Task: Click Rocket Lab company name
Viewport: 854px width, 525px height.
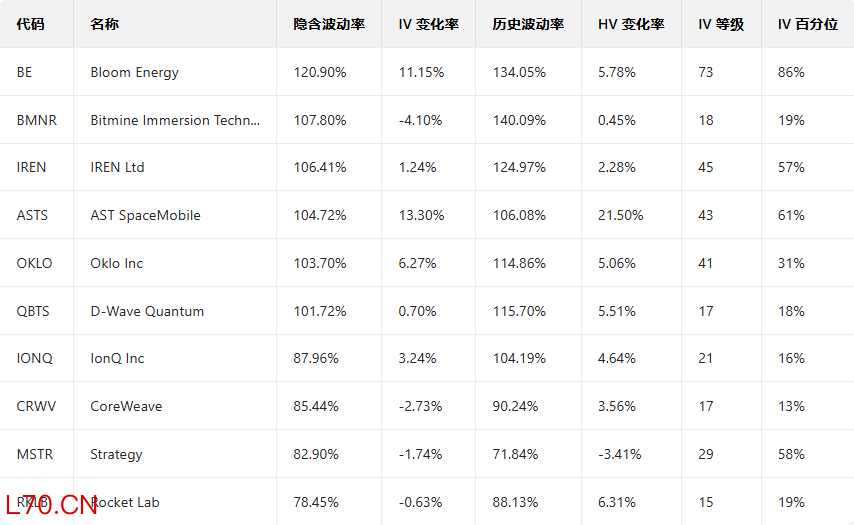Action: point(125,502)
